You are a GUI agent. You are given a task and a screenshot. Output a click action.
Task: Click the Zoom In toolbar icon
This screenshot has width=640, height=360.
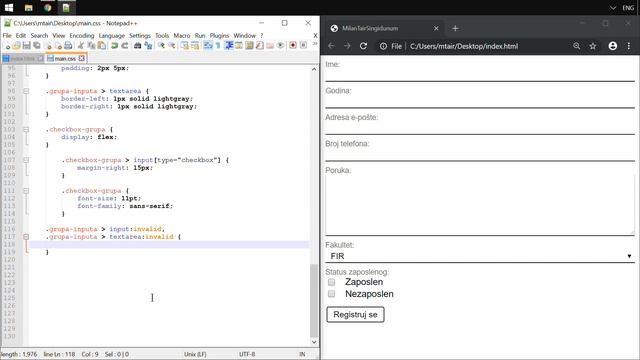click(161, 45)
